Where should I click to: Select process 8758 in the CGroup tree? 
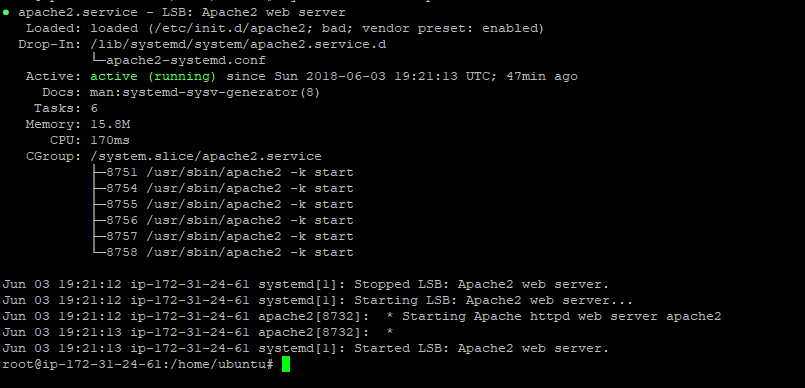(x=222, y=252)
